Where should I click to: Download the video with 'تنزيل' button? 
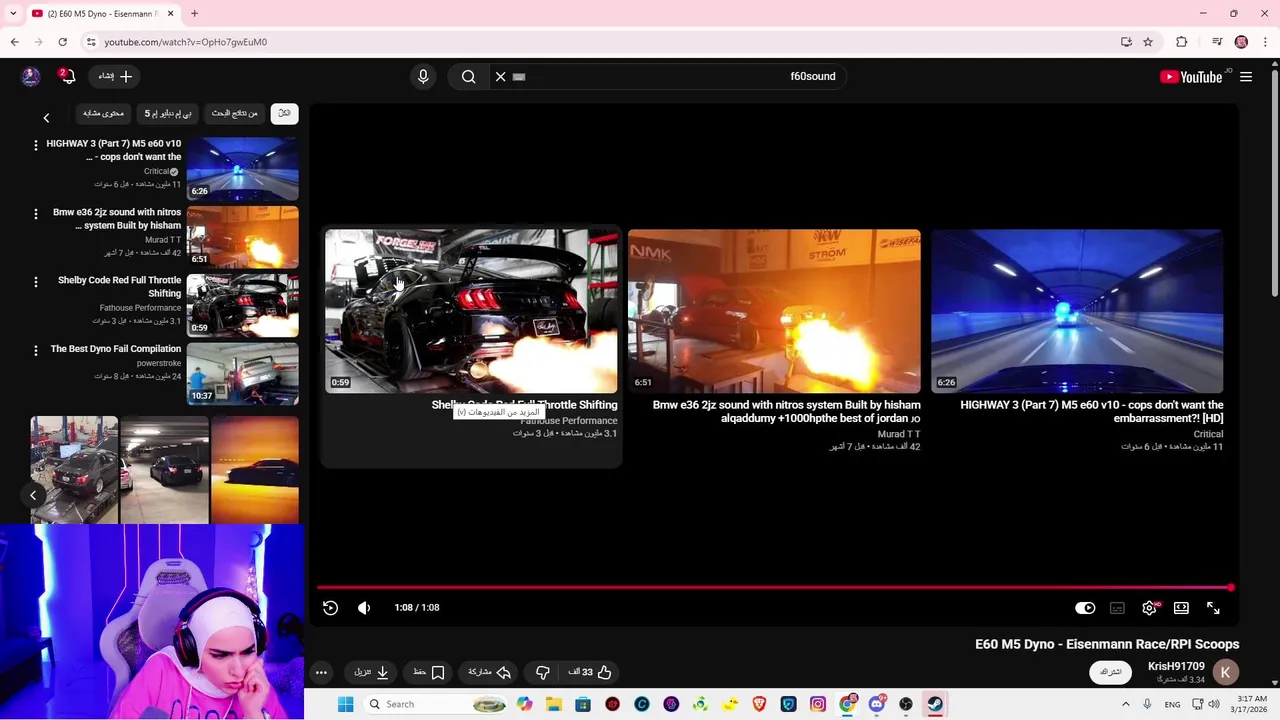coord(371,673)
